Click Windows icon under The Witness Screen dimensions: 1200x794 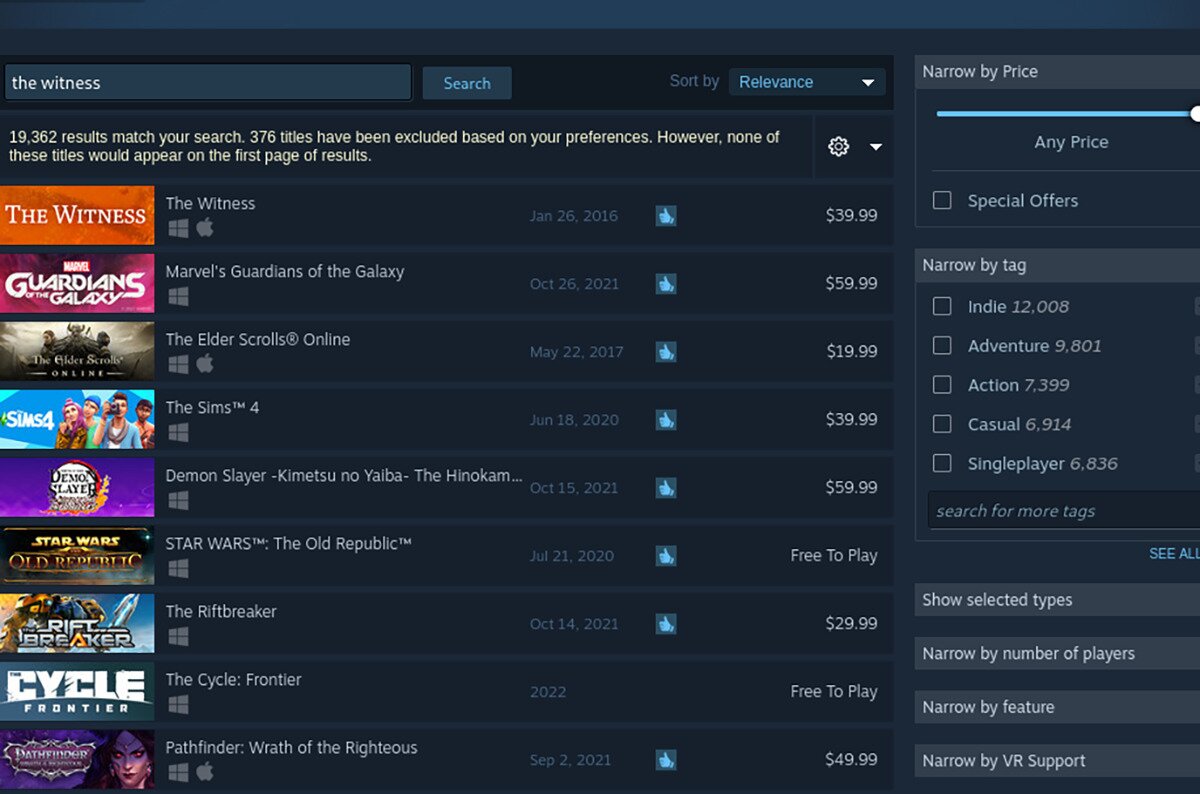[x=178, y=228]
